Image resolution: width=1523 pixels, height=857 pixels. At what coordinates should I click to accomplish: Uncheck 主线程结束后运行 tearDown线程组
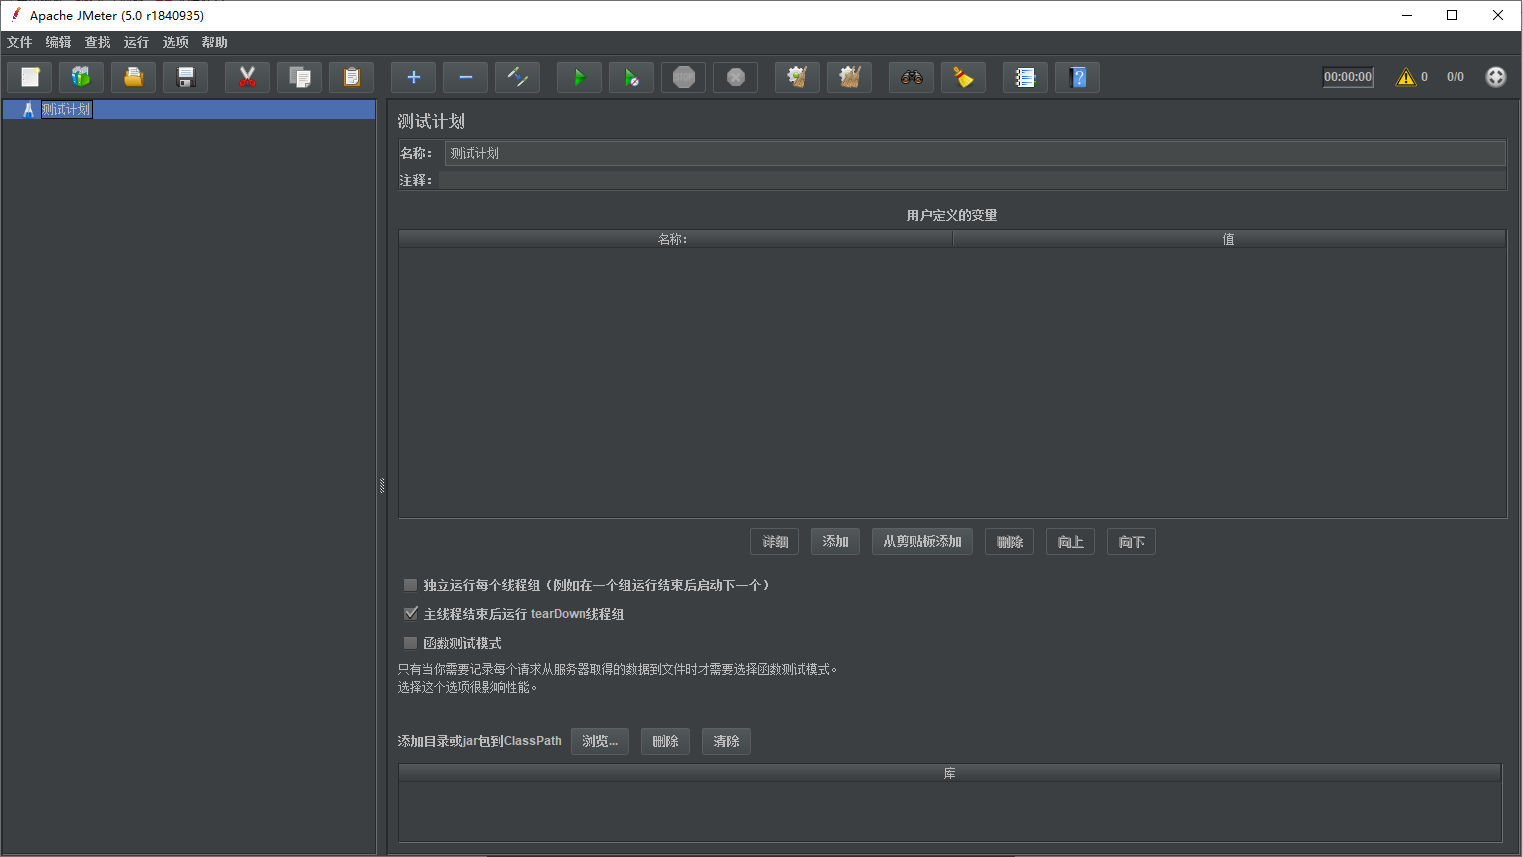tap(410, 613)
